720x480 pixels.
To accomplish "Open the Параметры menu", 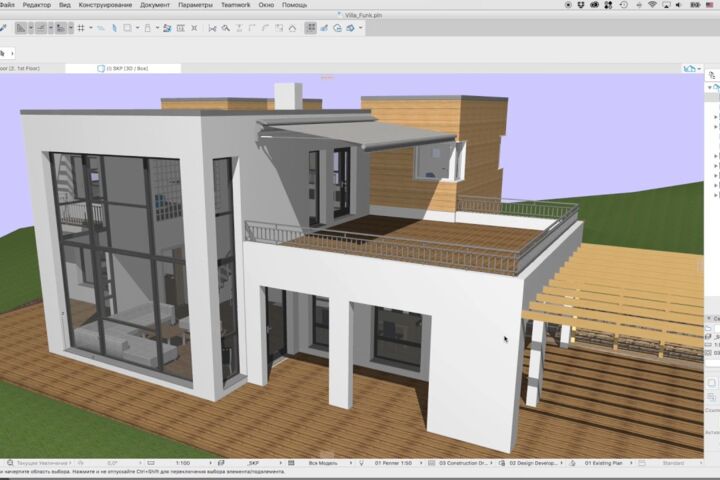I will 195,5.
